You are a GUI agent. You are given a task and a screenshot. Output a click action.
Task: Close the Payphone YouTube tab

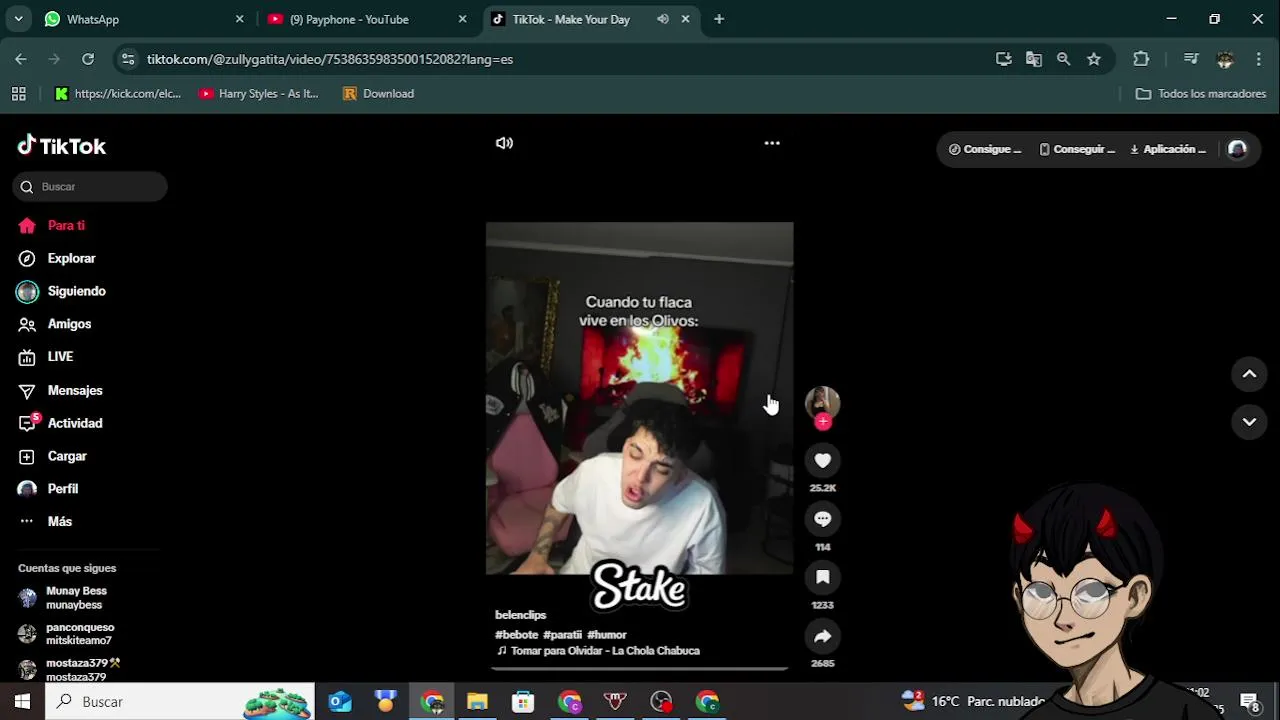(462, 19)
